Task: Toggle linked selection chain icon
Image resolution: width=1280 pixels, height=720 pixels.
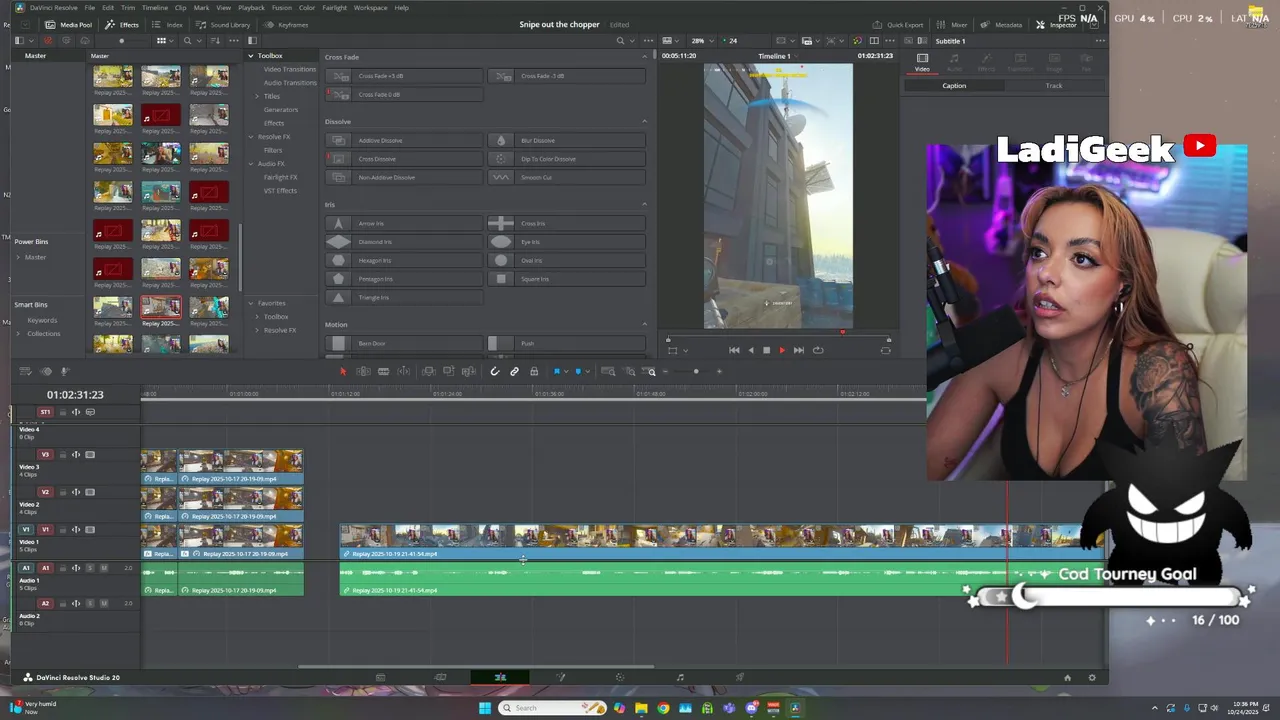Action: (x=514, y=372)
